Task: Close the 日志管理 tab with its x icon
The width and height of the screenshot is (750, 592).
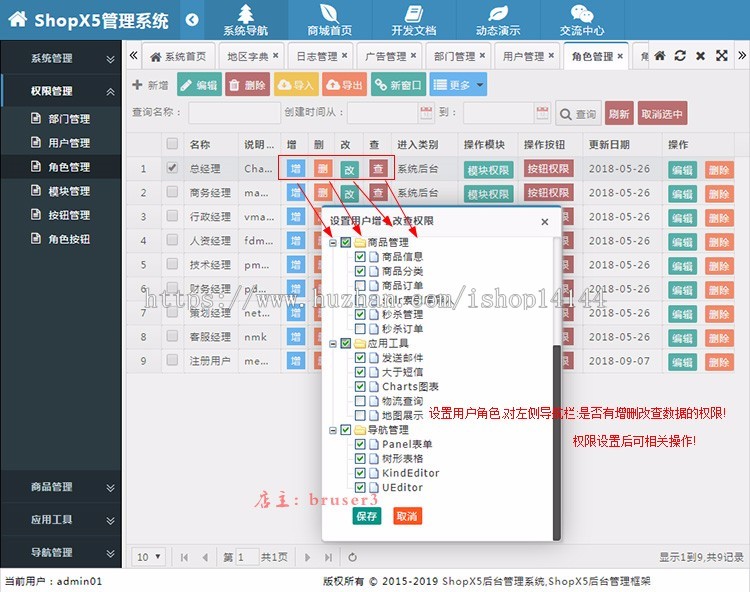Action: (x=344, y=55)
